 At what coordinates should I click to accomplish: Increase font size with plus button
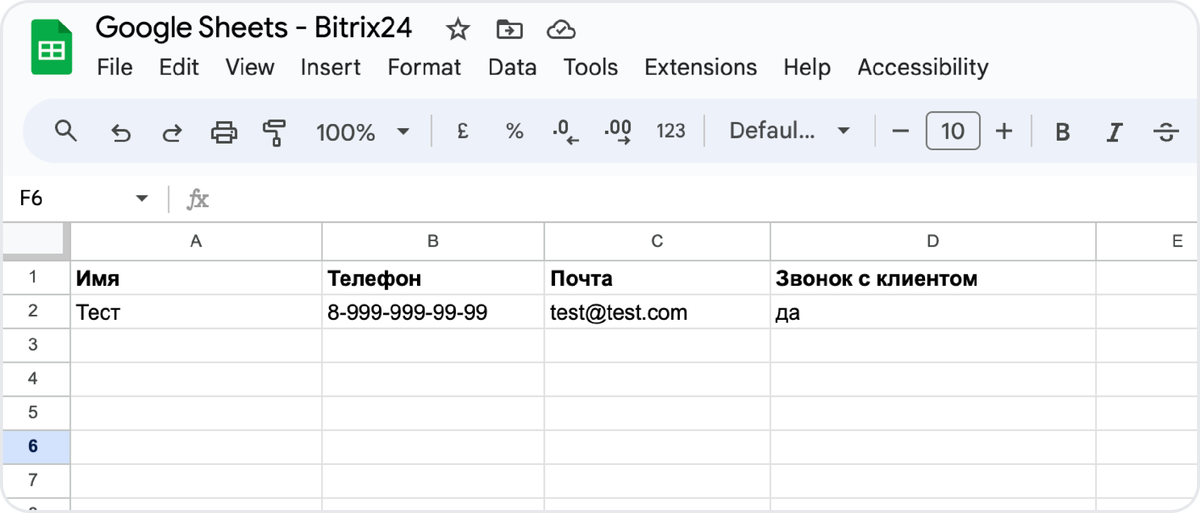pos(1005,131)
